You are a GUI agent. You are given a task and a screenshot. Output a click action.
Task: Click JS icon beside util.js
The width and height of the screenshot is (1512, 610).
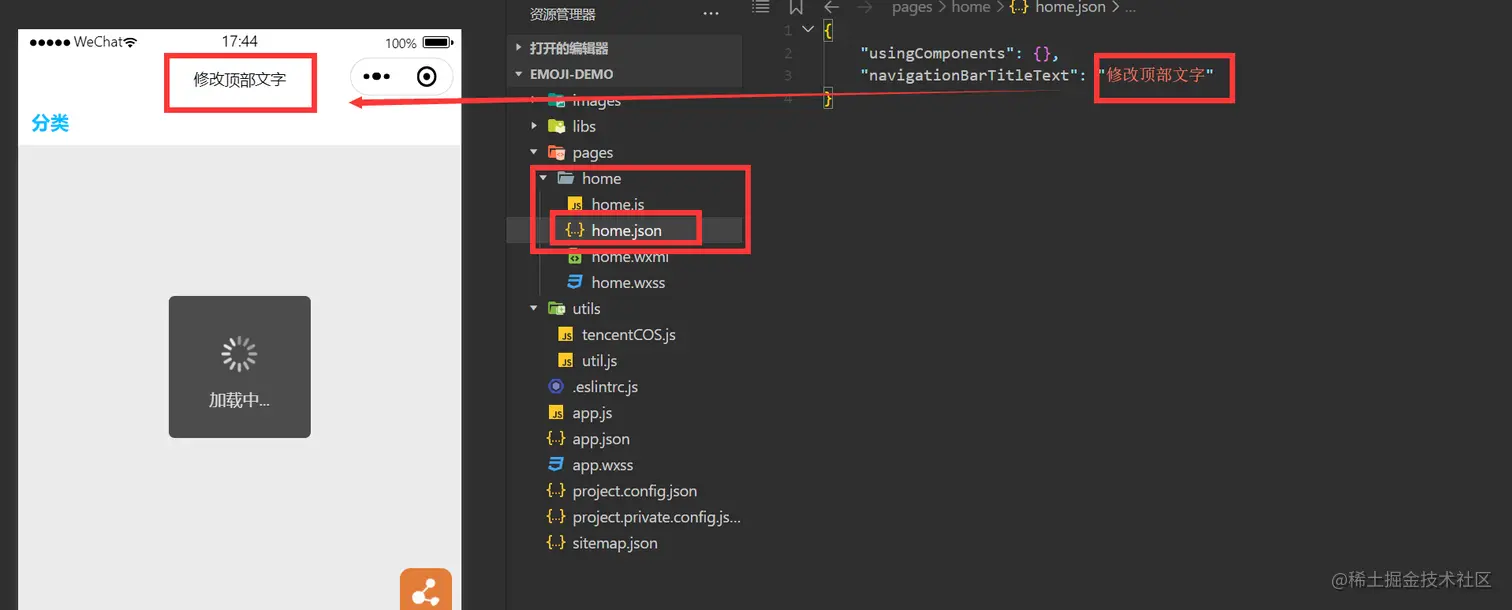click(x=566, y=360)
